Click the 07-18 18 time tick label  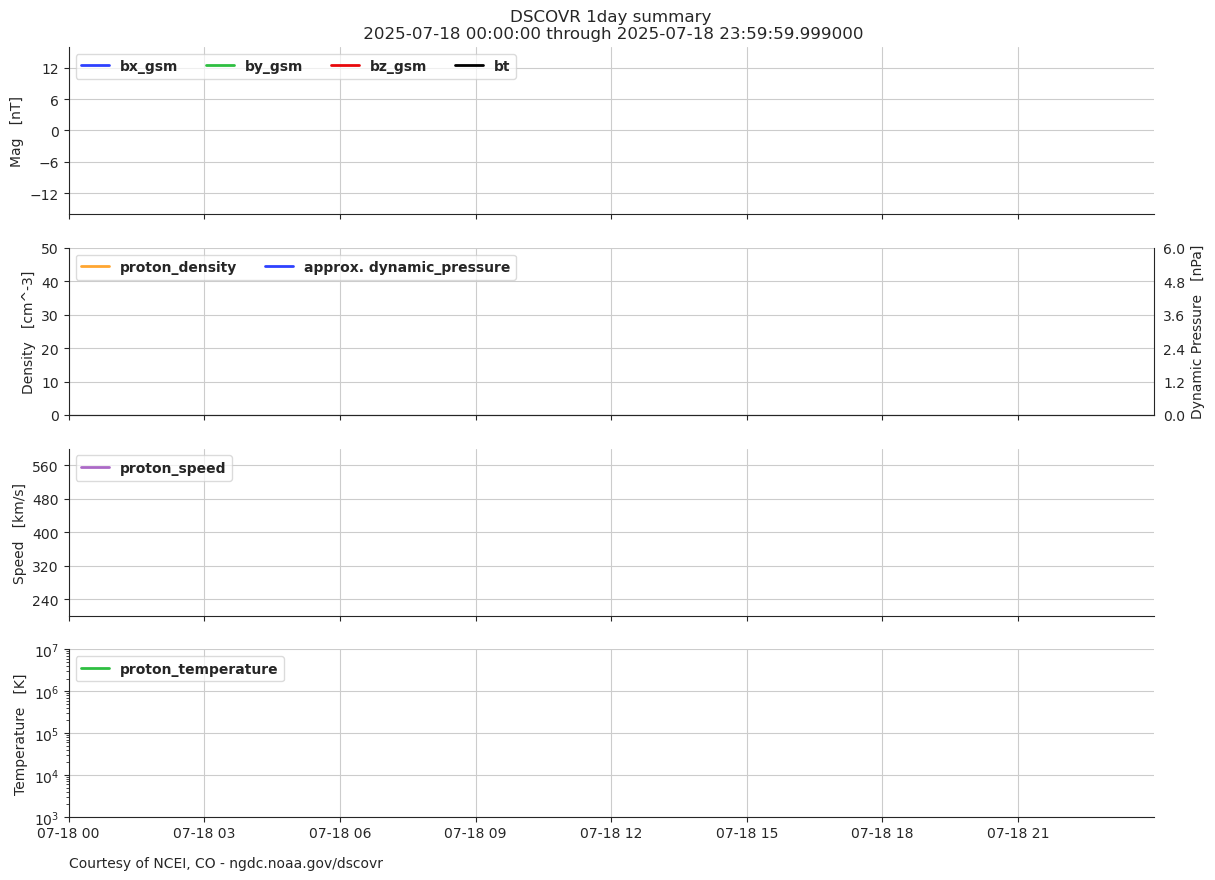click(882, 834)
